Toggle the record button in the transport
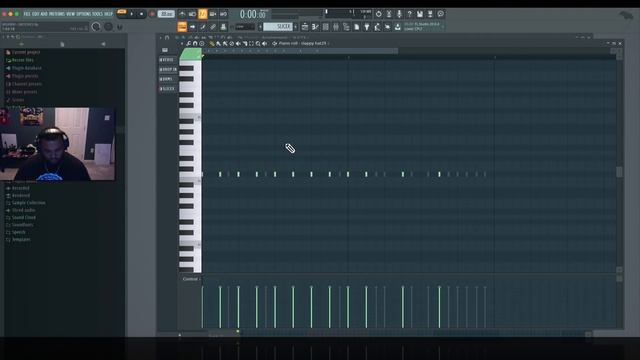 [152, 14]
